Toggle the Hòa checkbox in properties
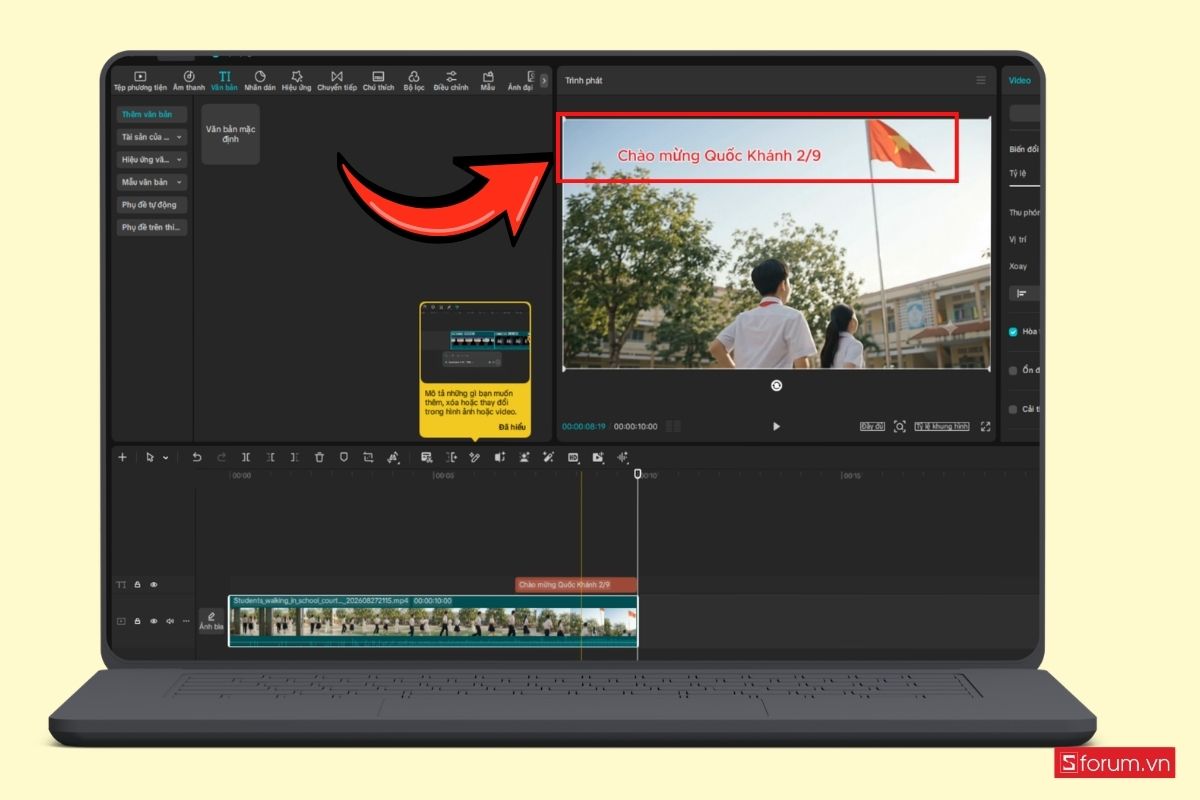 pos(1013,332)
